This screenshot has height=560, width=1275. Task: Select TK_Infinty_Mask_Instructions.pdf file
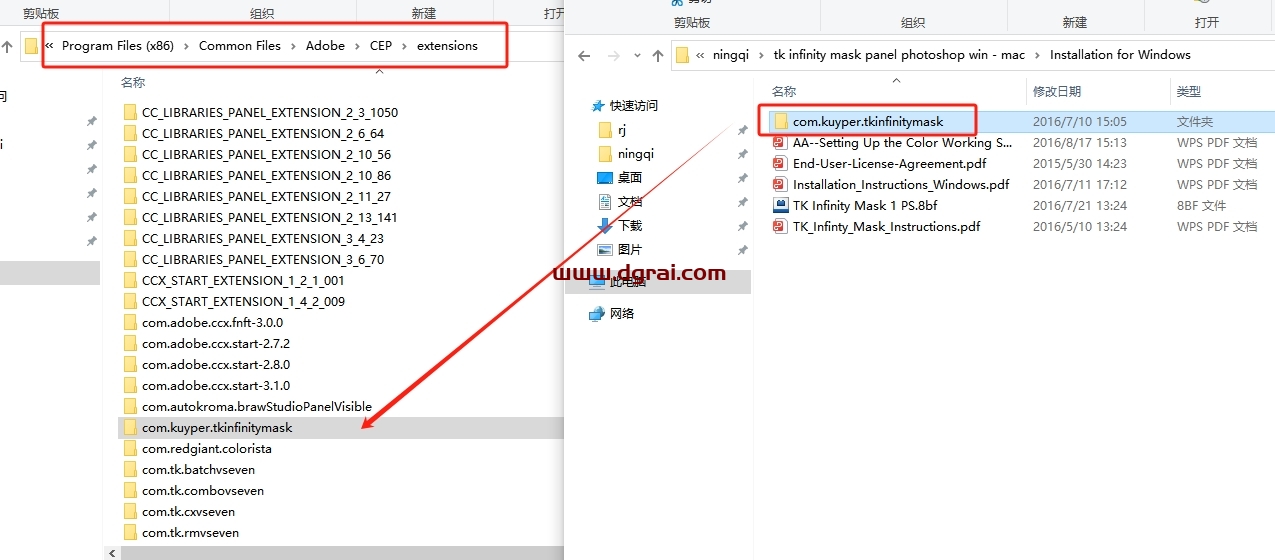click(886, 227)
